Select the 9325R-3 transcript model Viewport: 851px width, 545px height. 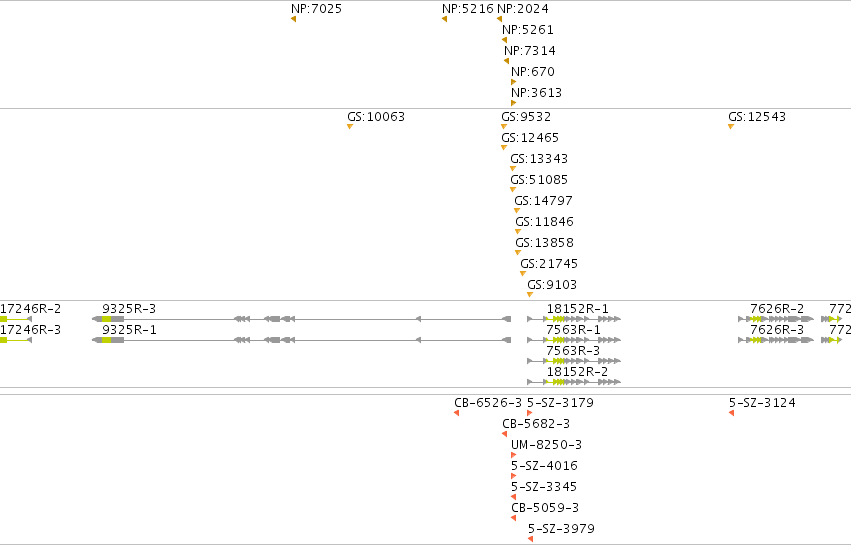coord(302,319)
